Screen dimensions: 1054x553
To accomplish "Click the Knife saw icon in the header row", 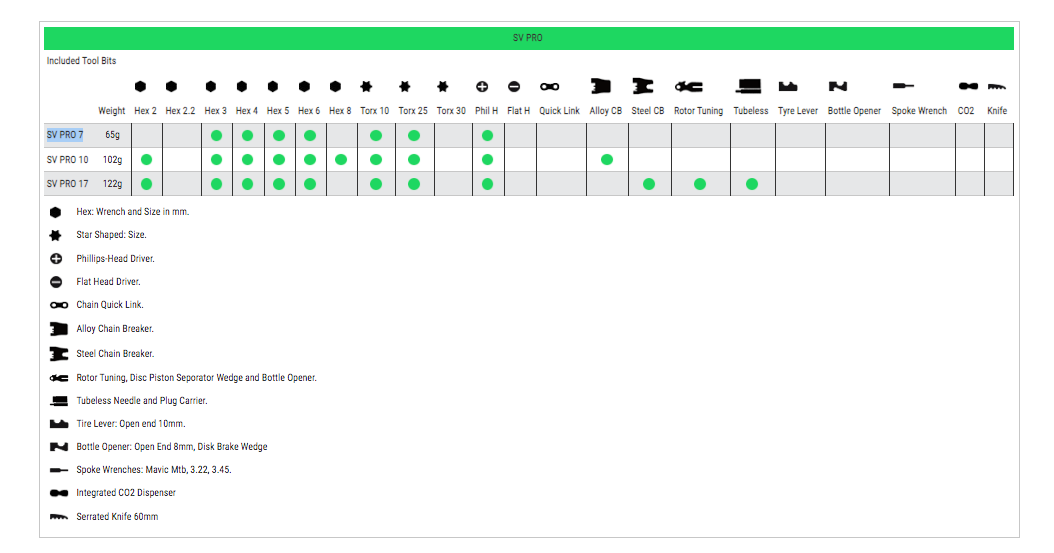I will coord(996,87).
